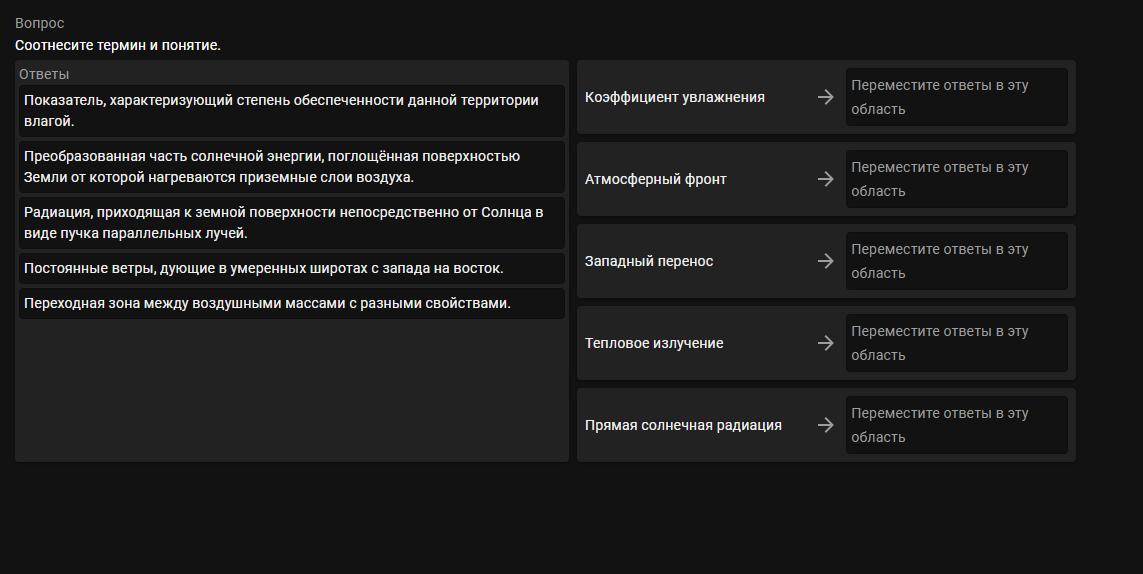Pick the answer about пучка параллельных лучей

pos(292,223)
